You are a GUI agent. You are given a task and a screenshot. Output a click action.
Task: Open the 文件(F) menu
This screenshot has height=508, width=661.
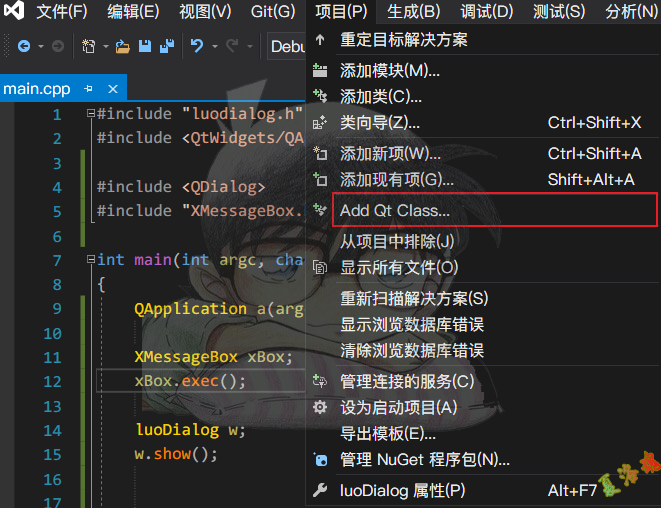62,11
